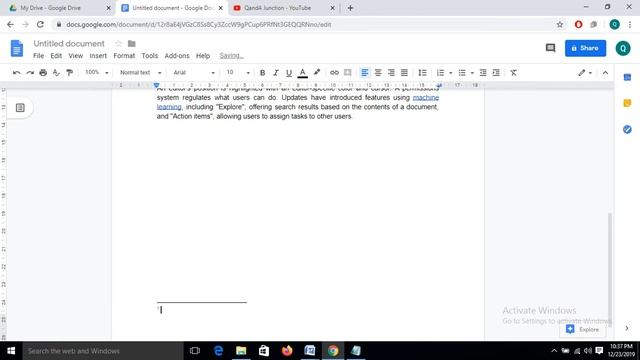Toggle Italic formatting
640x360 pixels.
coord(276,73)
